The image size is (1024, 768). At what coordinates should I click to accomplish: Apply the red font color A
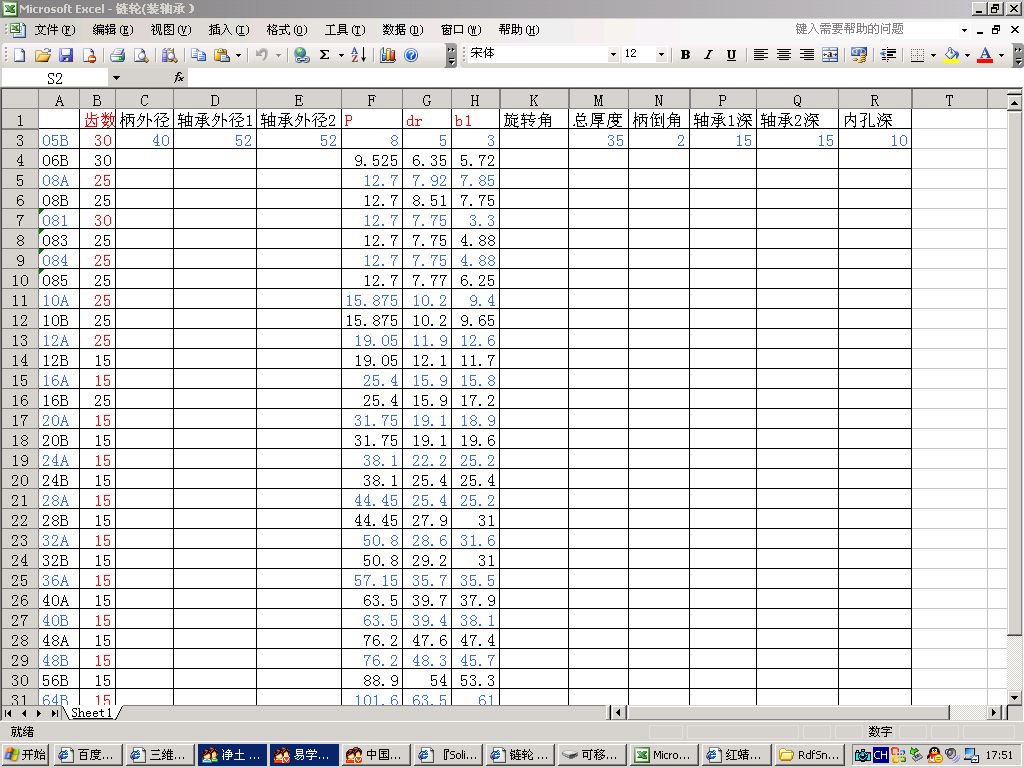[x=985, y=55]
